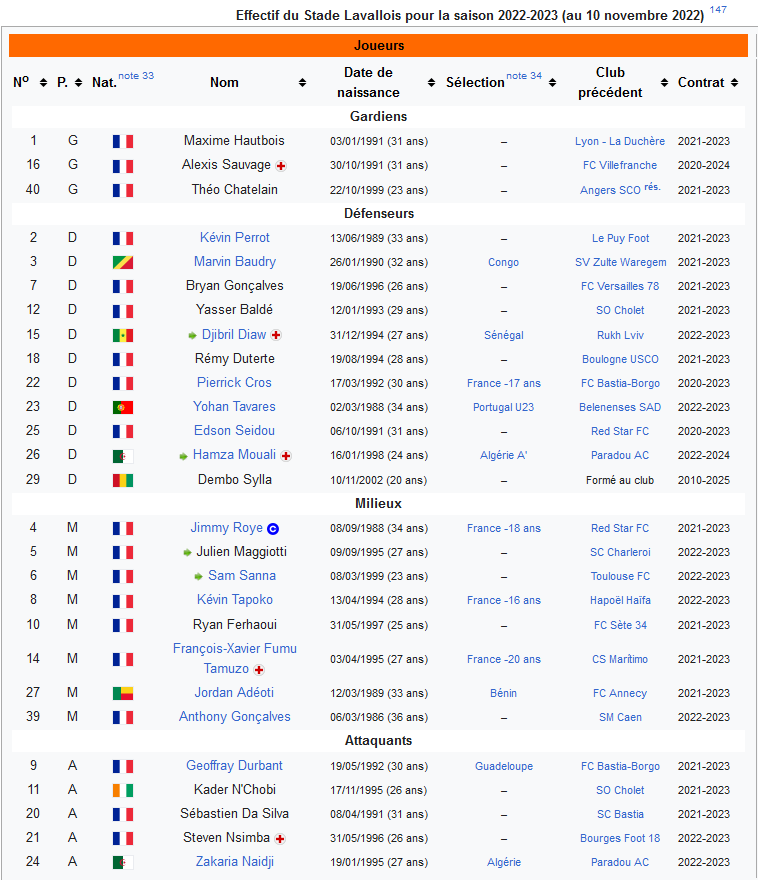Click France flag in Kévin Perrot row

[123, 239]
